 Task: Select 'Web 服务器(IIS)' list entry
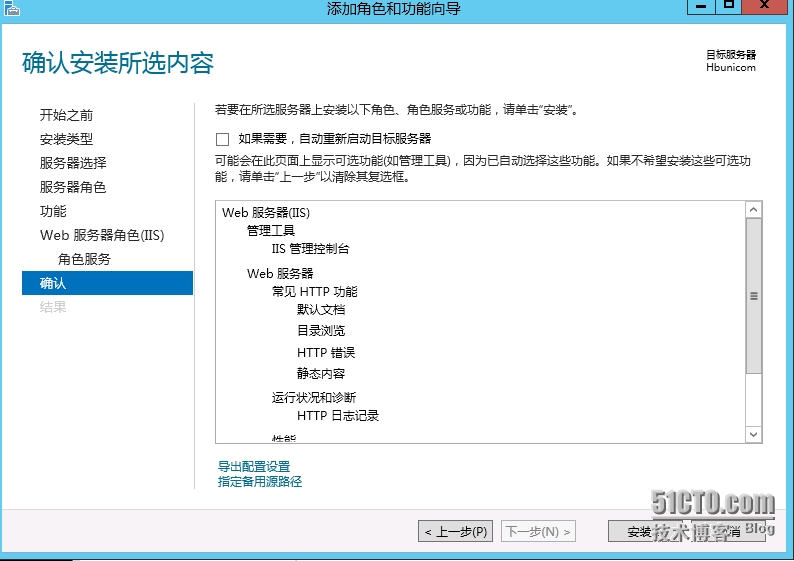point(266,213)
